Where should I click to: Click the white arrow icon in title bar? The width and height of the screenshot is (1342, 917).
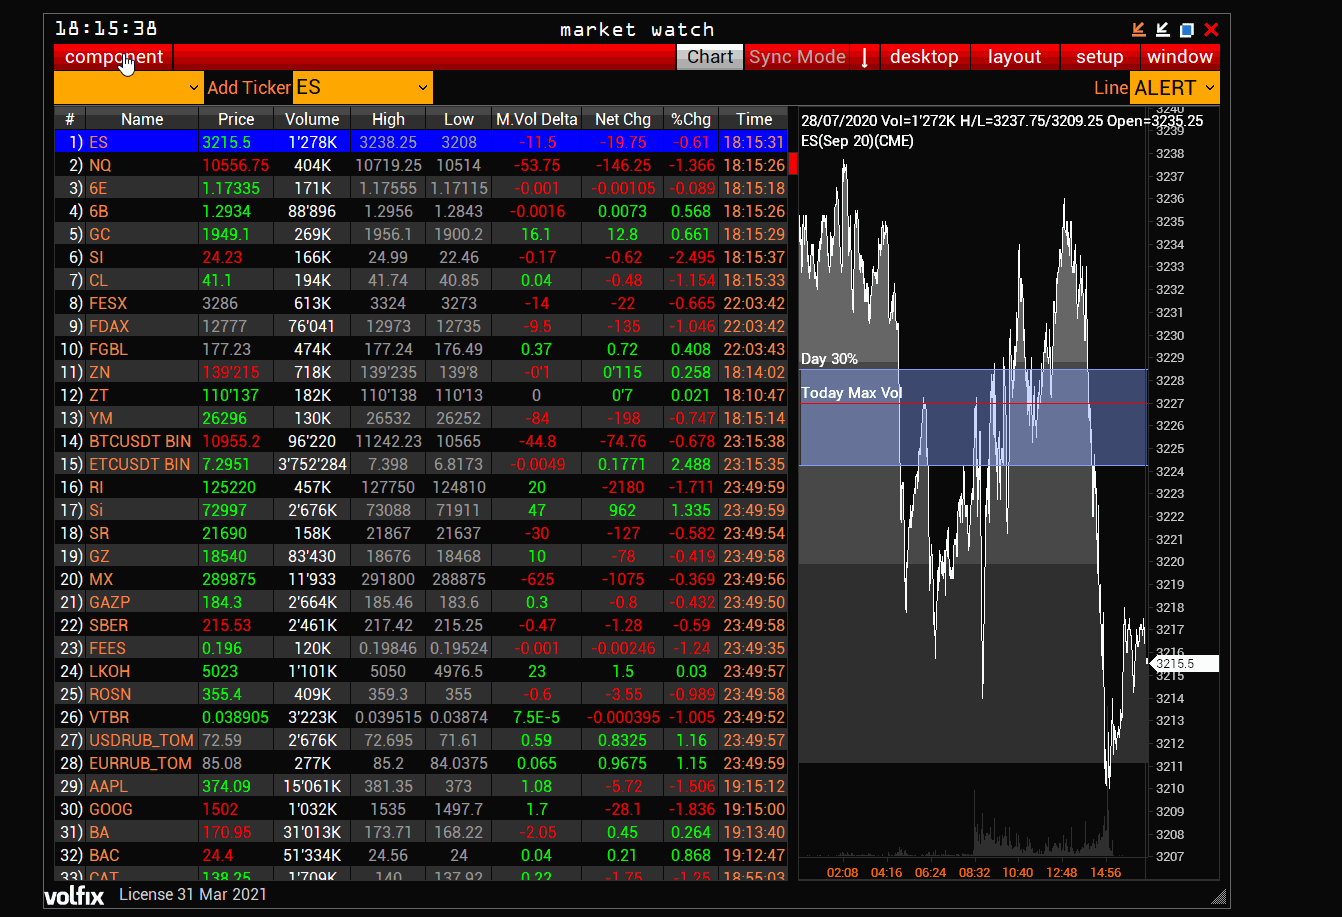coord(1162,30)
